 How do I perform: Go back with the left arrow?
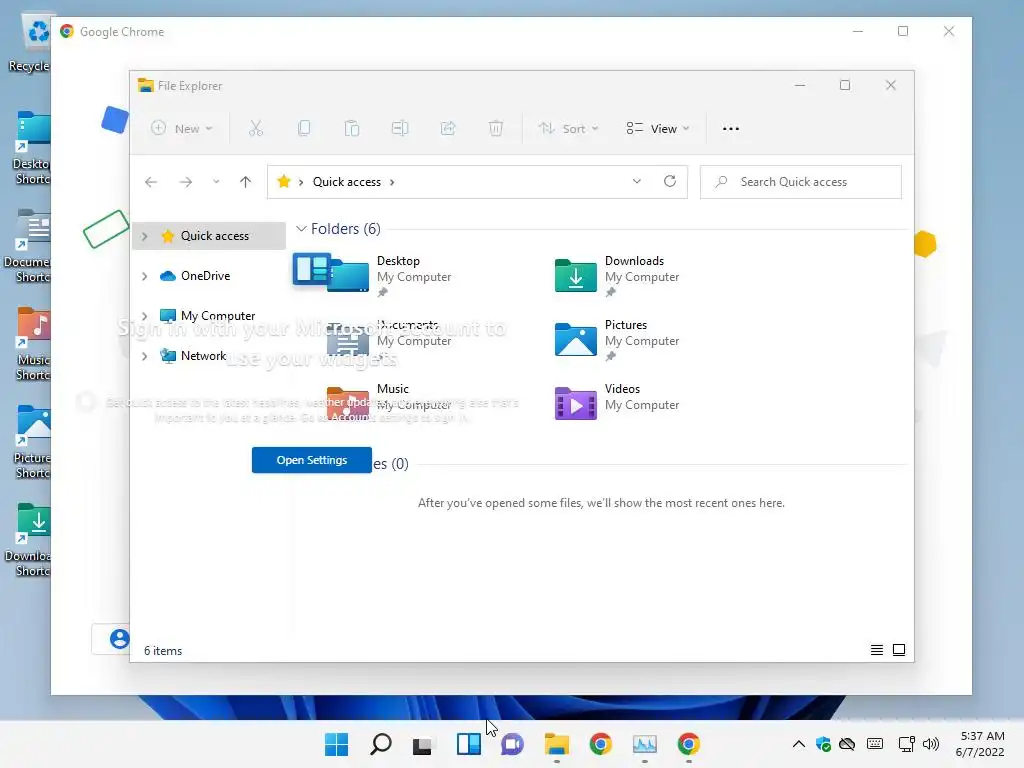151,182
